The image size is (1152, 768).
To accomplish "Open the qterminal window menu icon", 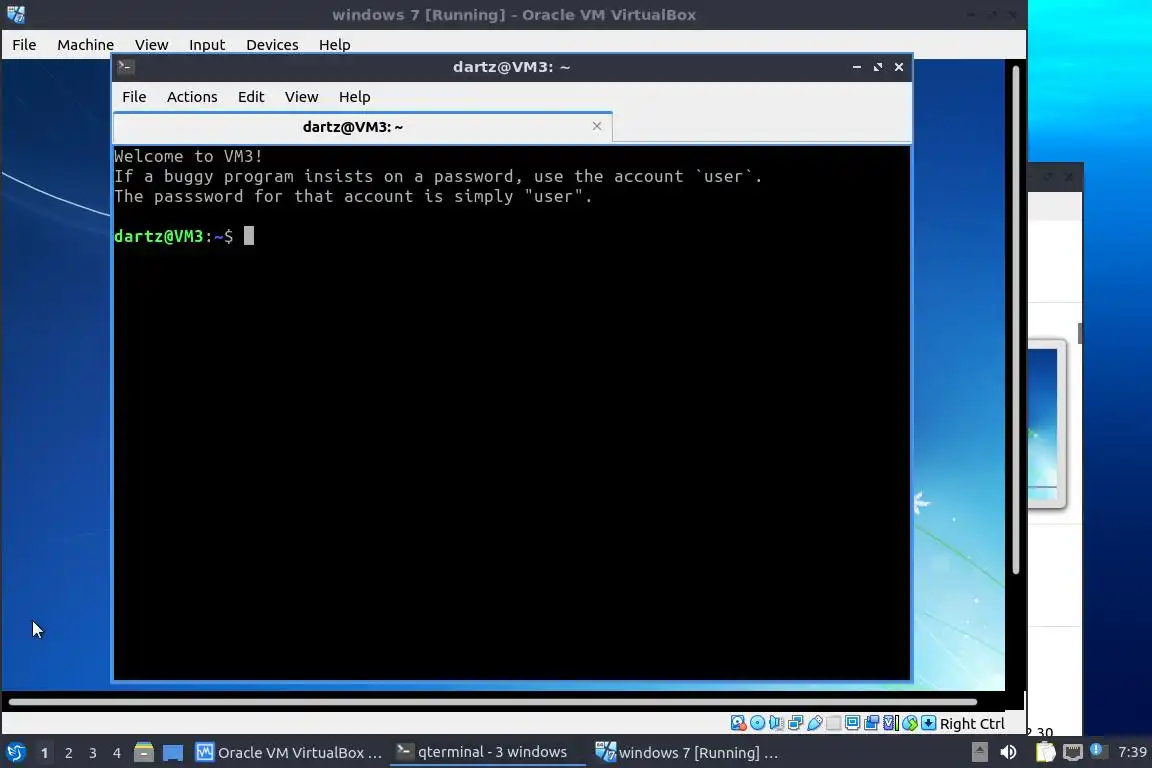I will [x=125, y=67].
